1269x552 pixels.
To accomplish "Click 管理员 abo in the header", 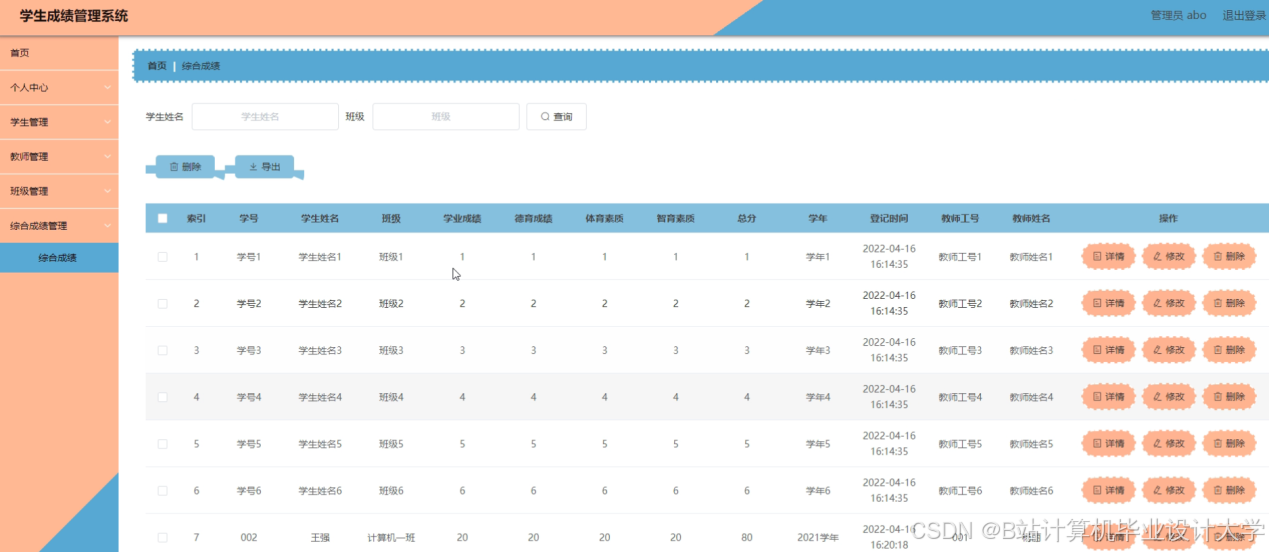I will [1178, 15].
